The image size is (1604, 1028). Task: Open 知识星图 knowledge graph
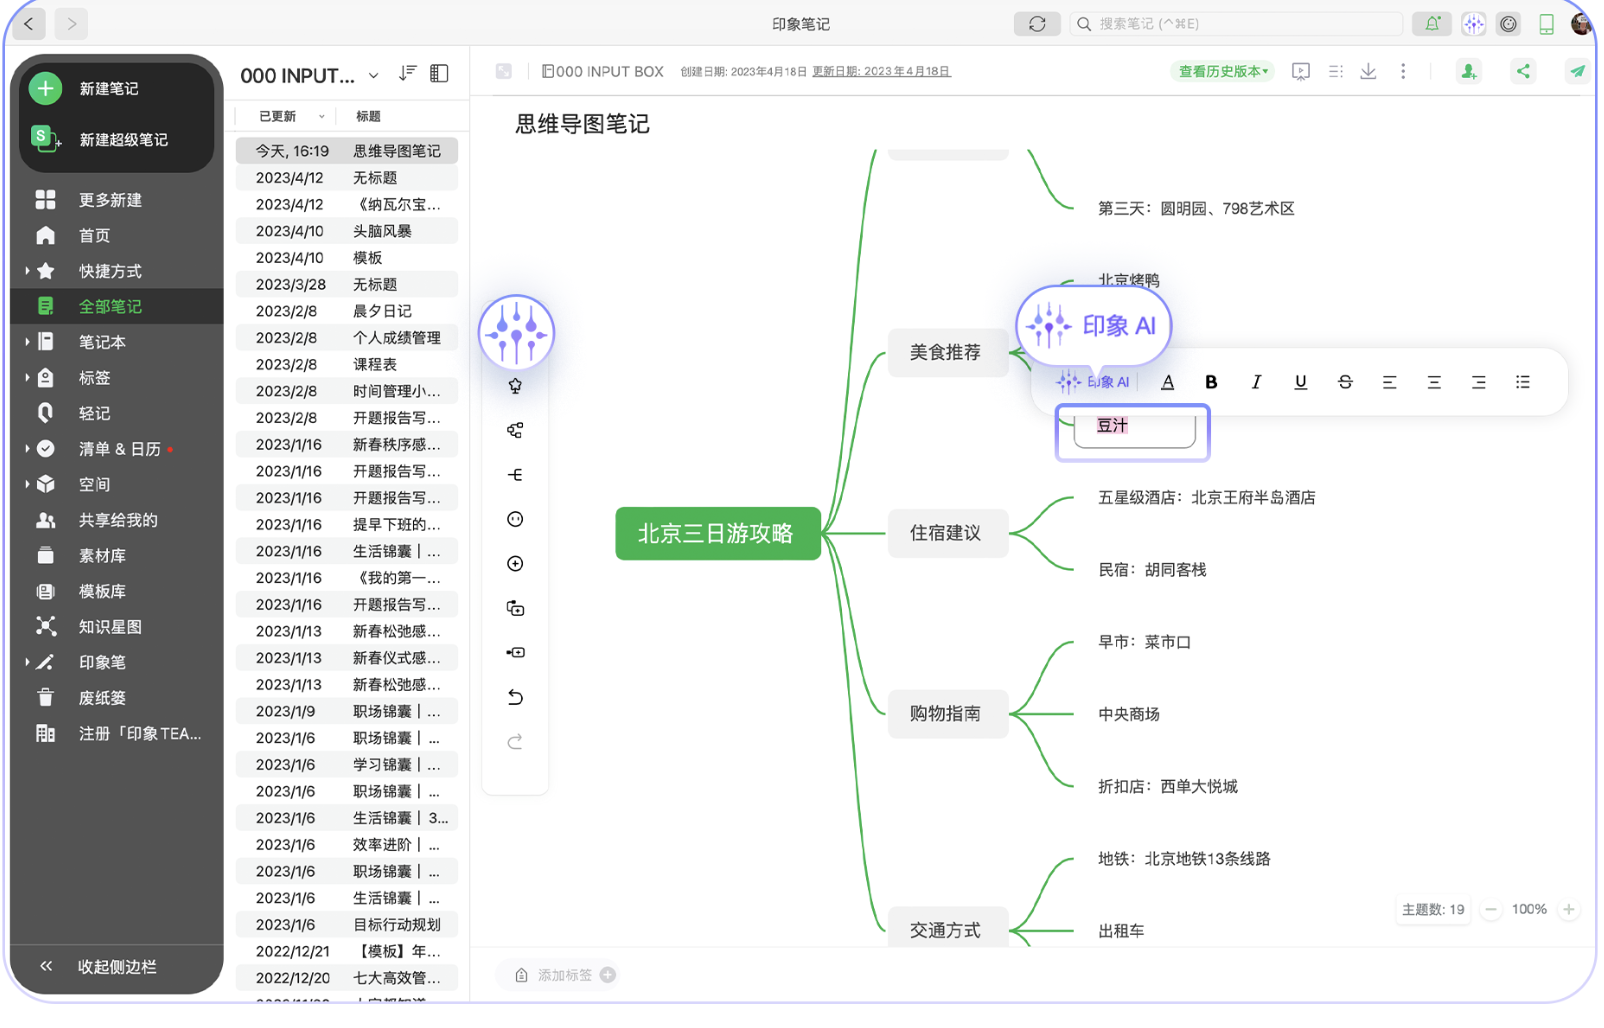[110, 627]
